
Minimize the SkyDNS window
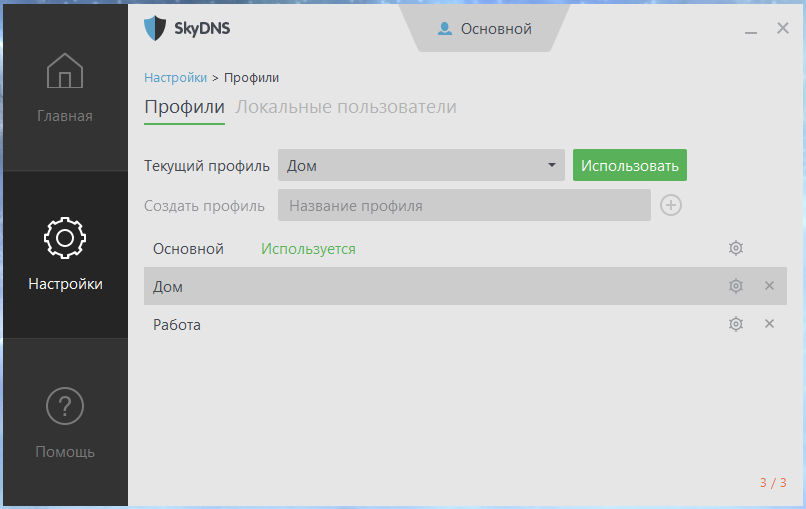click(x=750, y=30)
